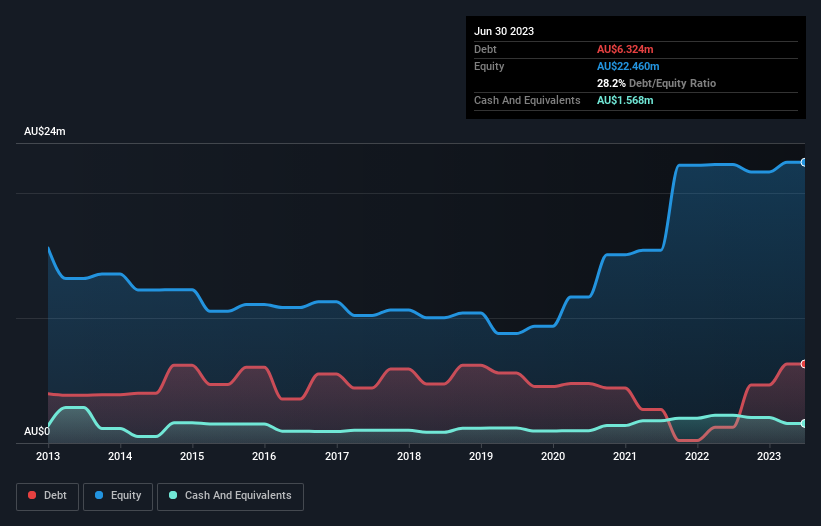Screen dimensions: 821x526
Task: Select the Cash endpoint marker on chart
Action: [x=804, y=423]
